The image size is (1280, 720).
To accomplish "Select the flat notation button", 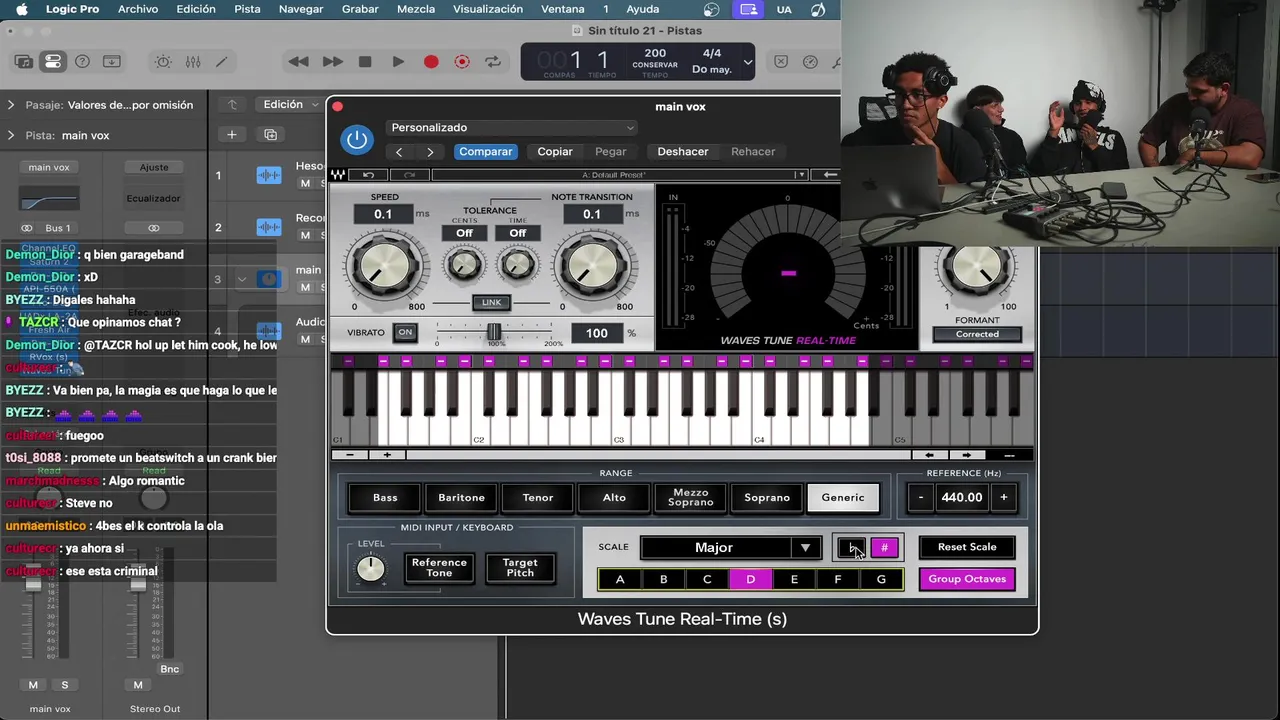I will point(852,547).
